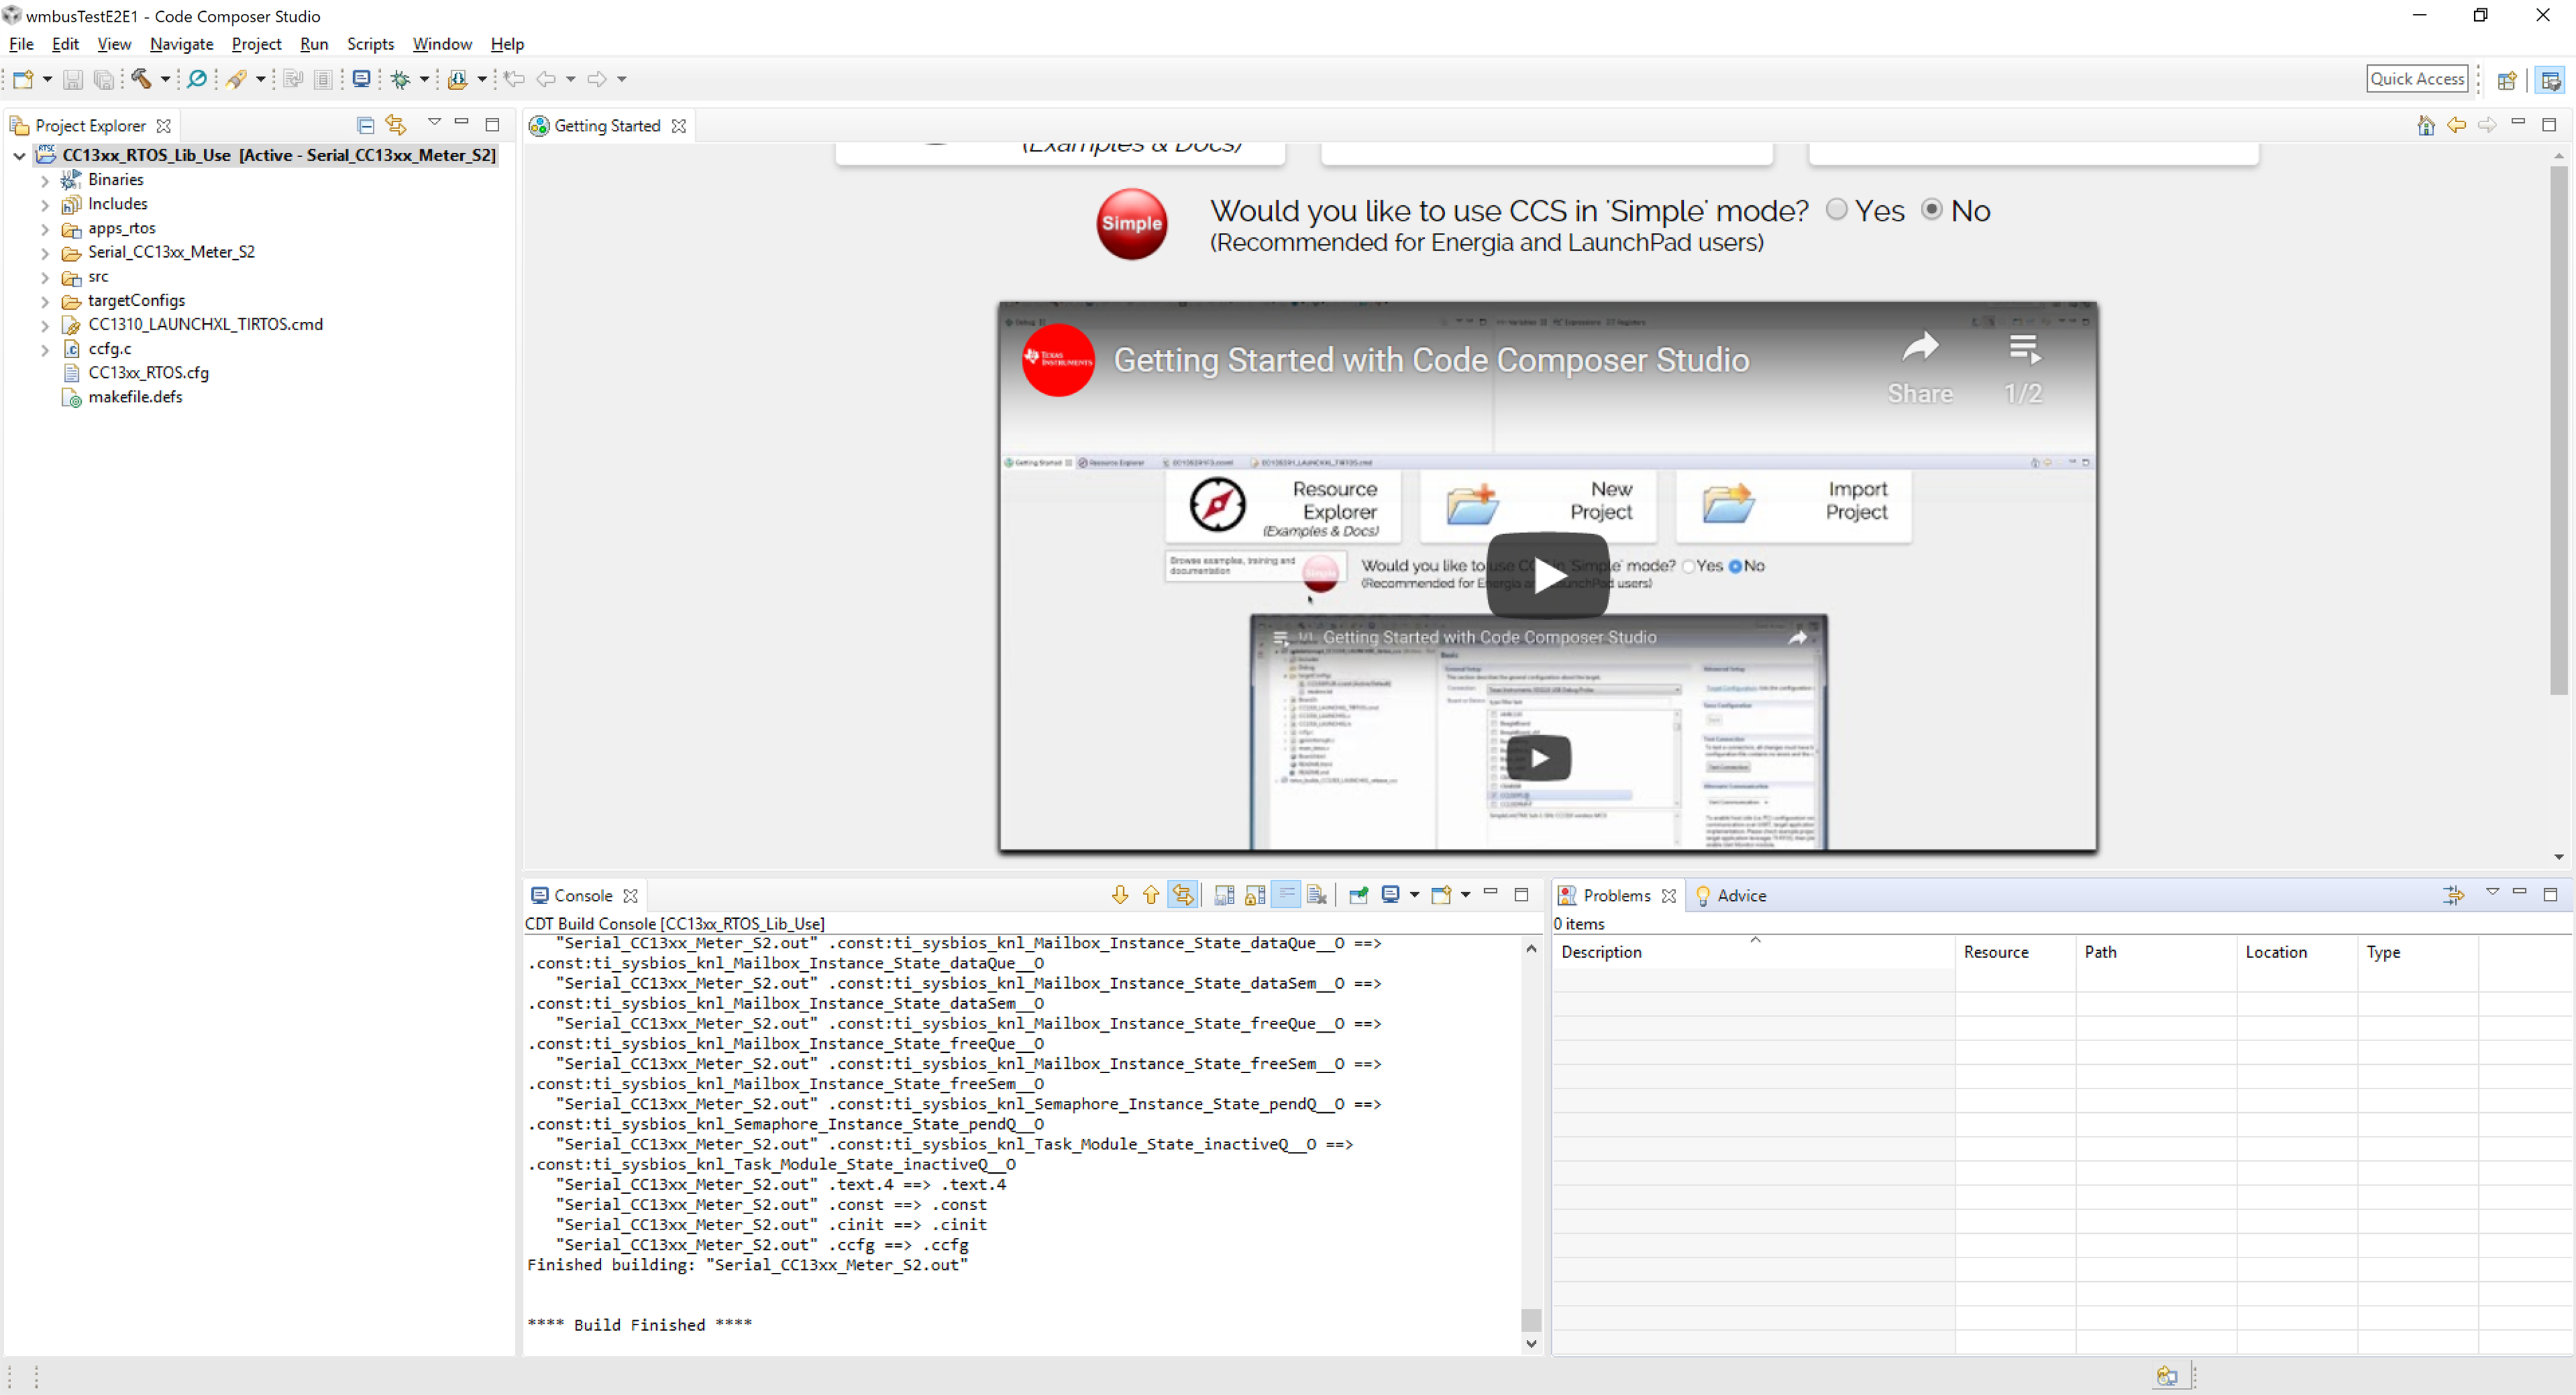Sort by Resource column header
The width and height of the screenshot is (2576, 1395).
(2014, 952)
